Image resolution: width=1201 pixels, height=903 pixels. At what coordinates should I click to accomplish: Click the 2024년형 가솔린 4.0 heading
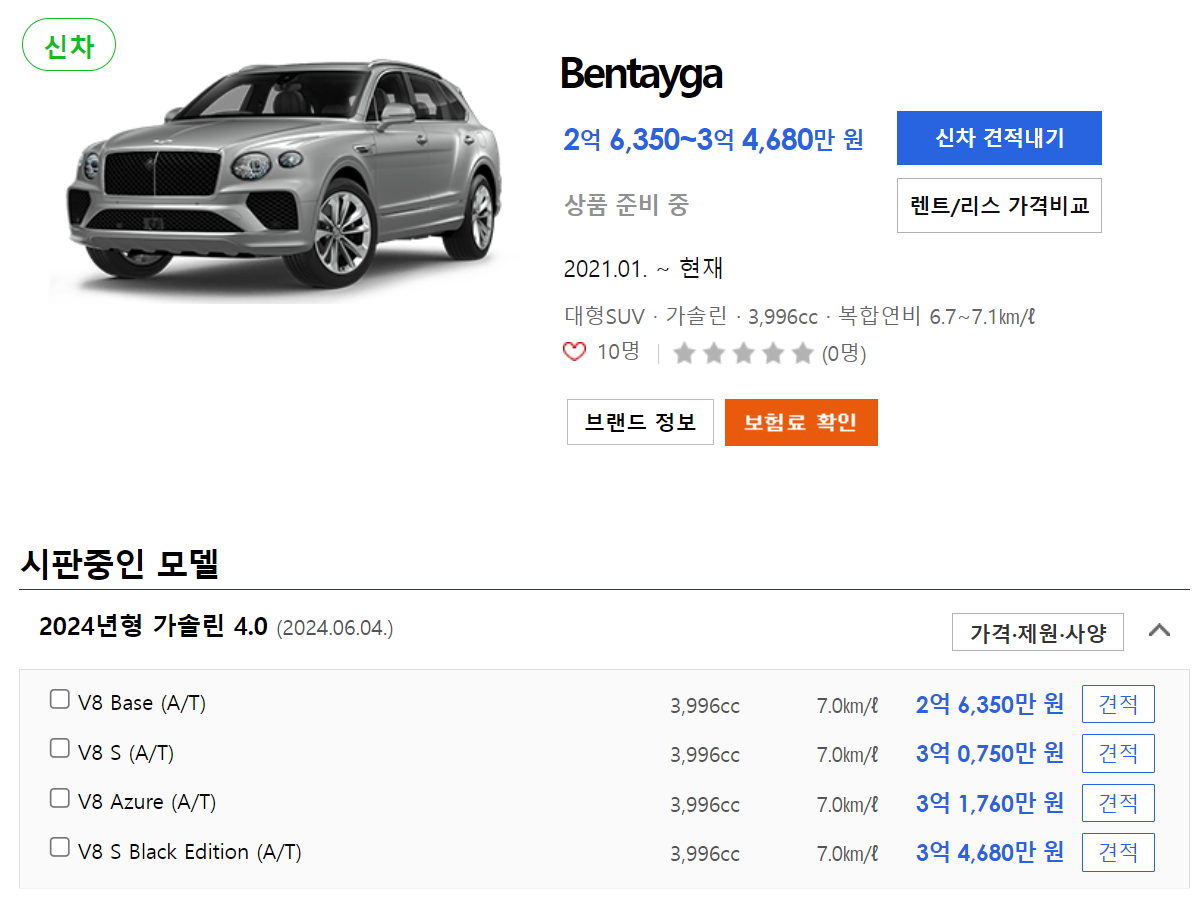(x=153, y=627)
